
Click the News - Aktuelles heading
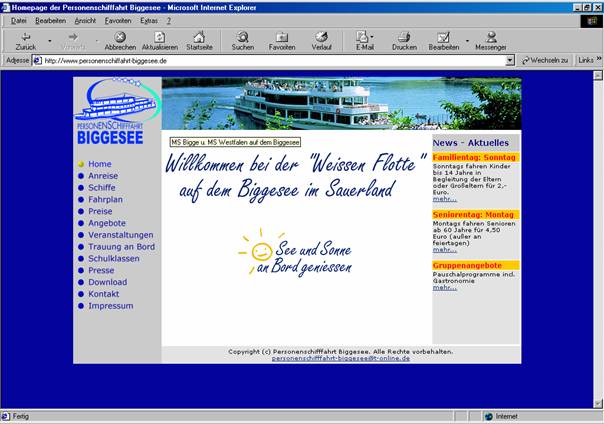(x=471, y=143)
